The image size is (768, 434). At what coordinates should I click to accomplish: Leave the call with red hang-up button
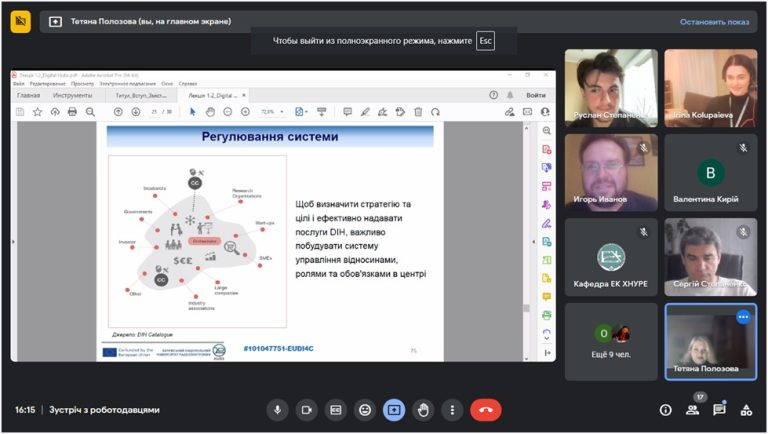tap(486, 410)
